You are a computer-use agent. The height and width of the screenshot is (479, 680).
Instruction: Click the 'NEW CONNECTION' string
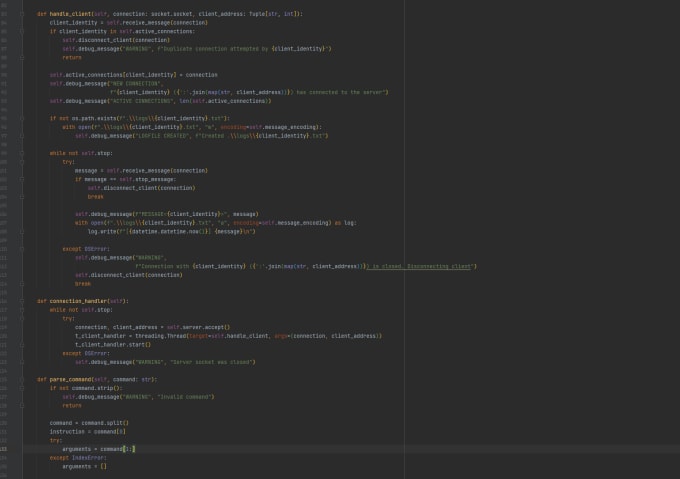click(135, 83)
